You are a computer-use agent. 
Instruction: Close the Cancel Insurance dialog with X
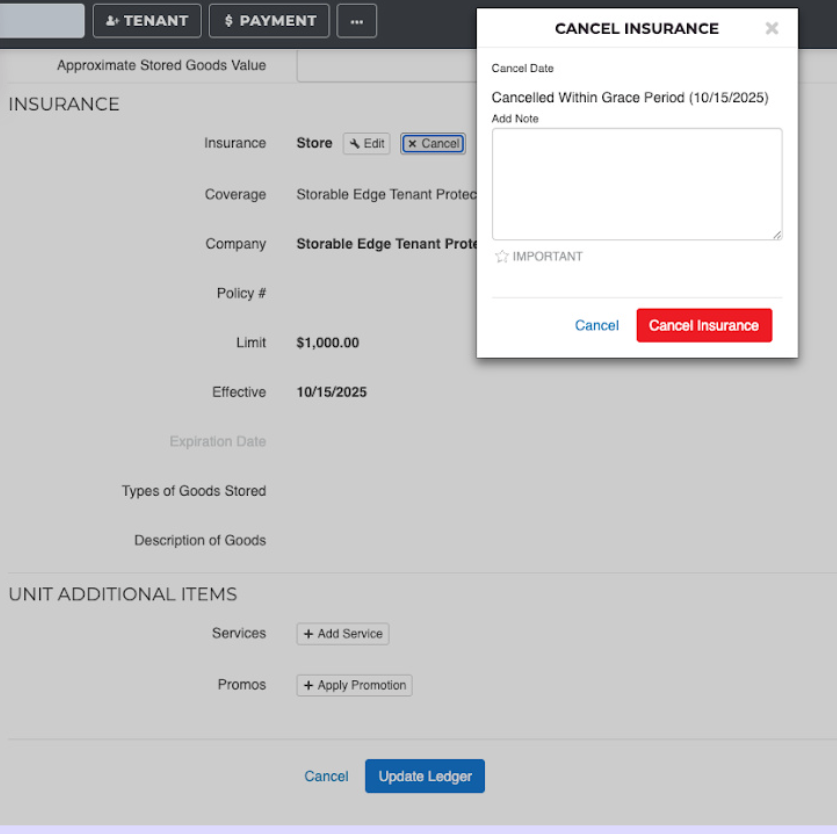[771, 29]
